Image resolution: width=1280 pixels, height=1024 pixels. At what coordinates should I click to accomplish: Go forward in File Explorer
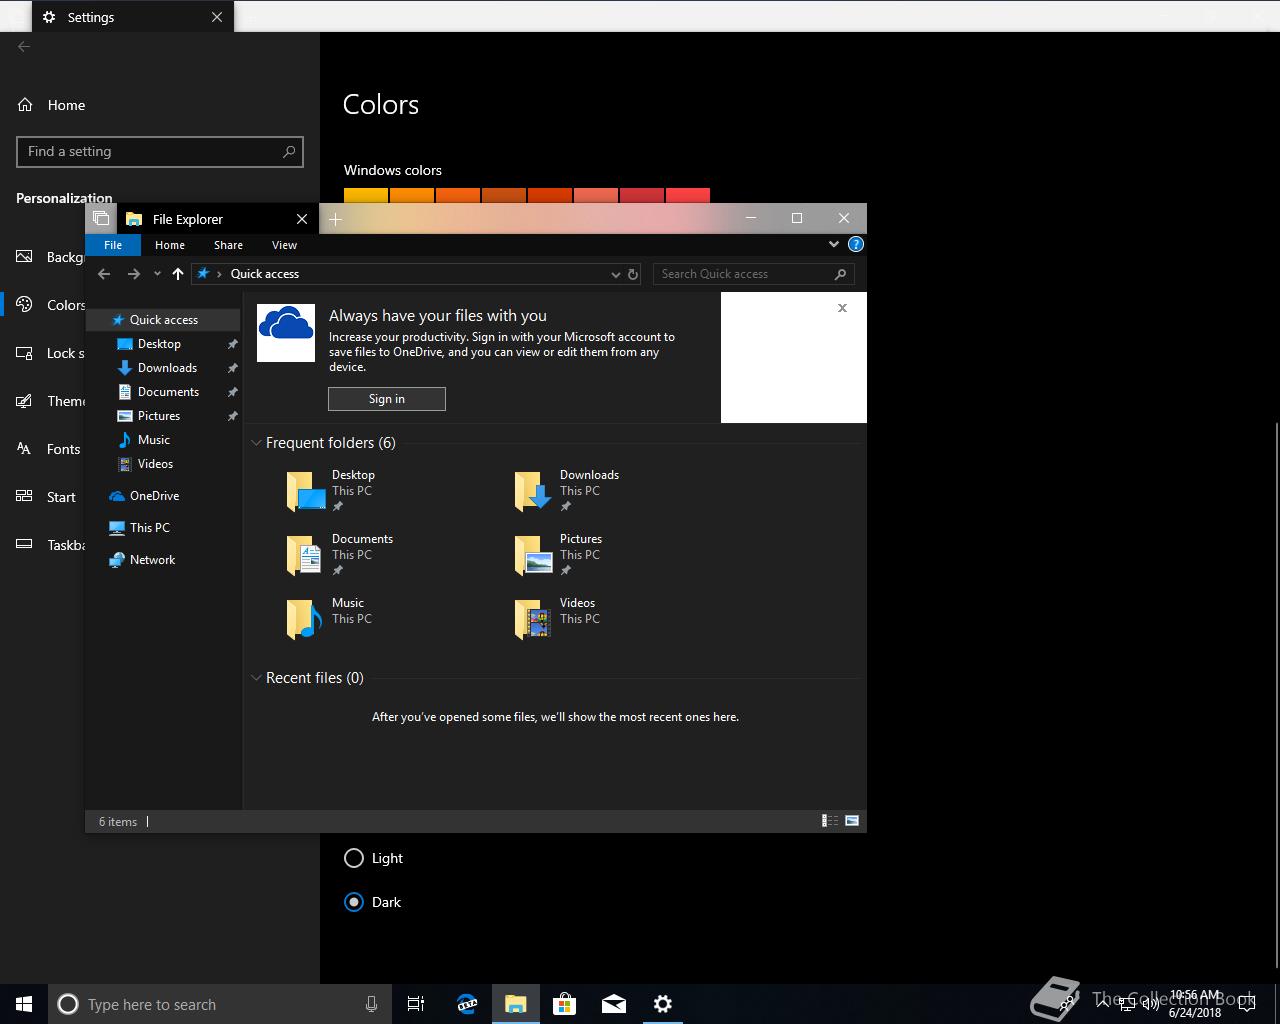point(133,274)
